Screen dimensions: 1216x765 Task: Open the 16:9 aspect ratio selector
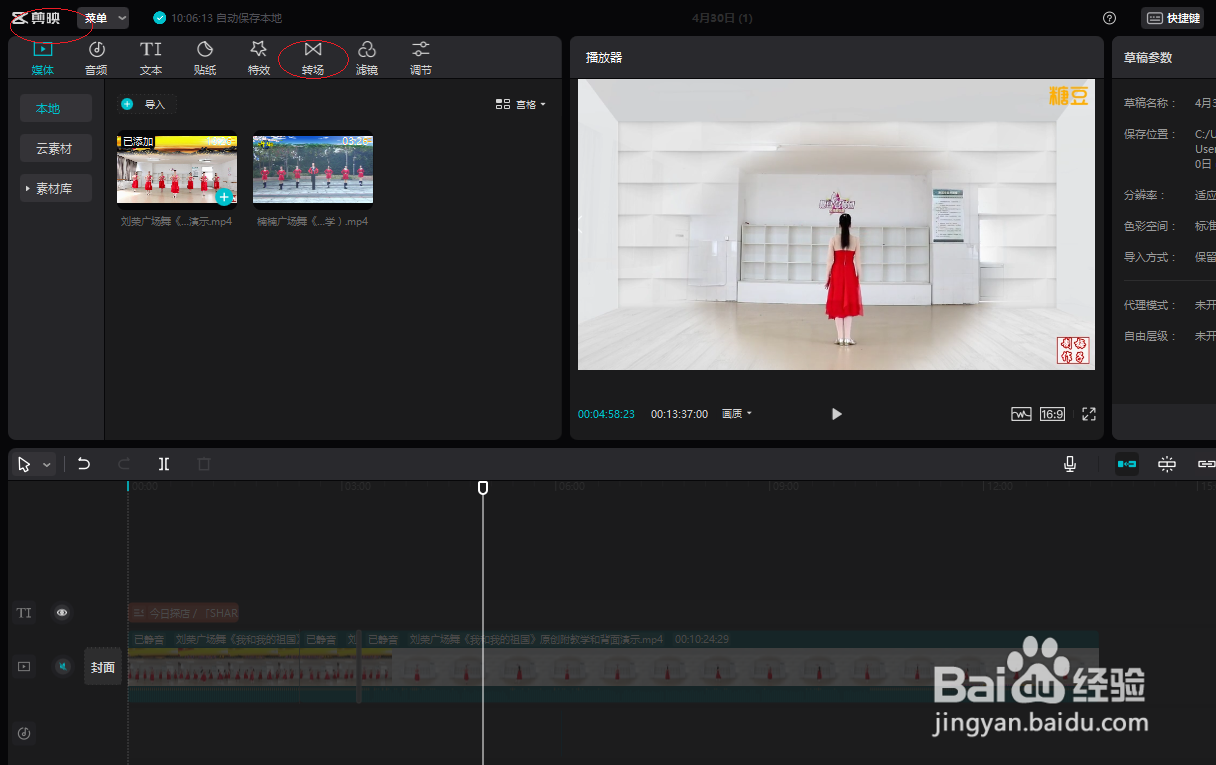pyautogui.click(x=1052, y=414)
